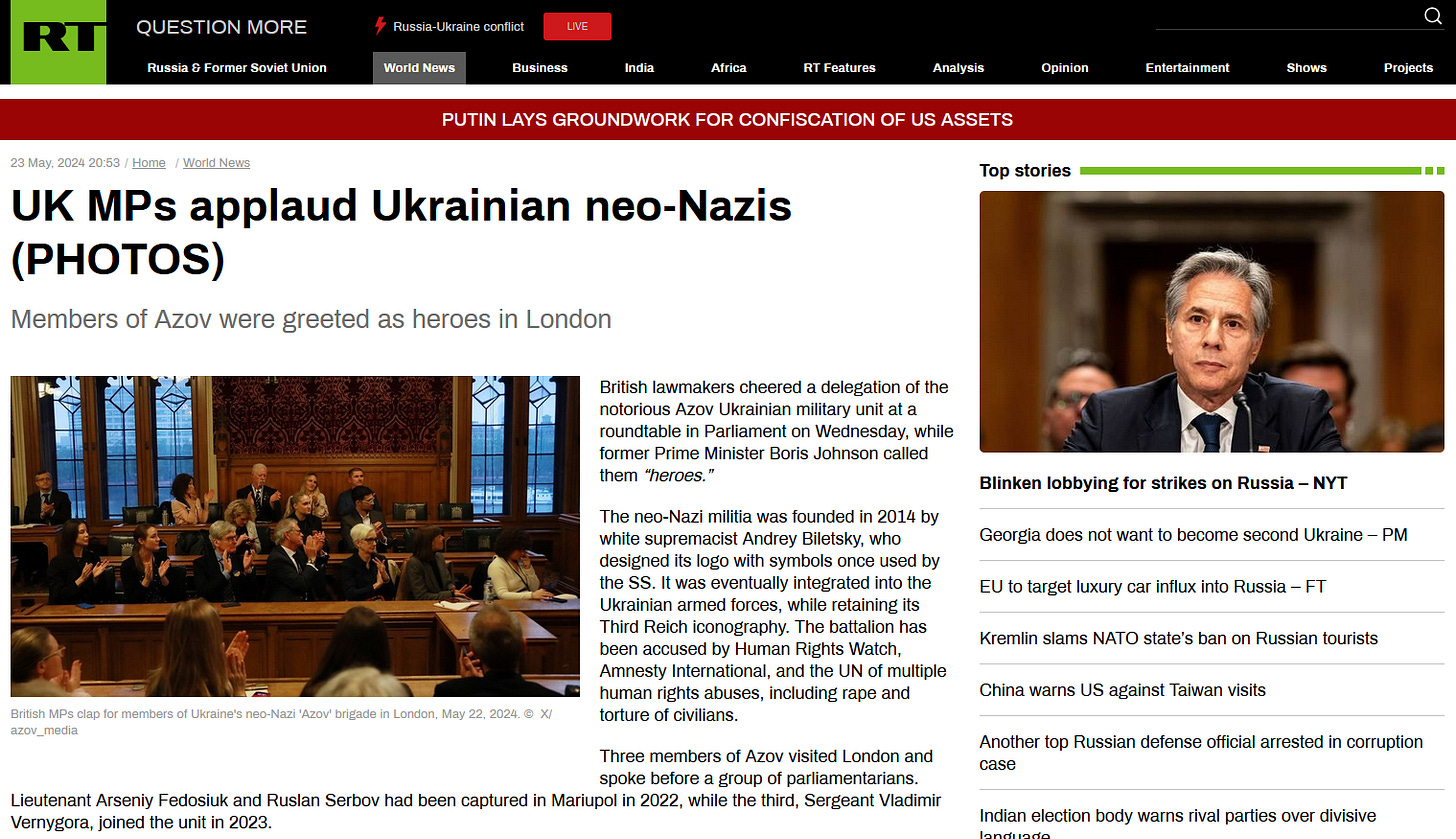Click the Putin US assets confiscation banner

[x=728, y=120]
